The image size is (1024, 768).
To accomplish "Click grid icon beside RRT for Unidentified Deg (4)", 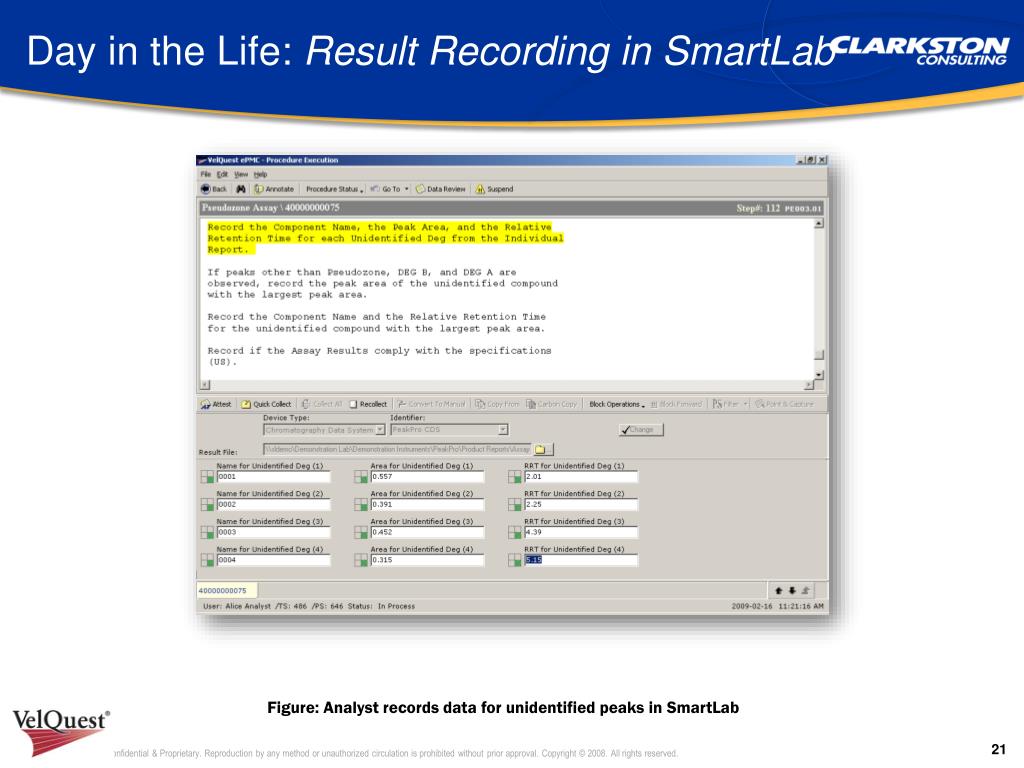I will pos(515,560).
